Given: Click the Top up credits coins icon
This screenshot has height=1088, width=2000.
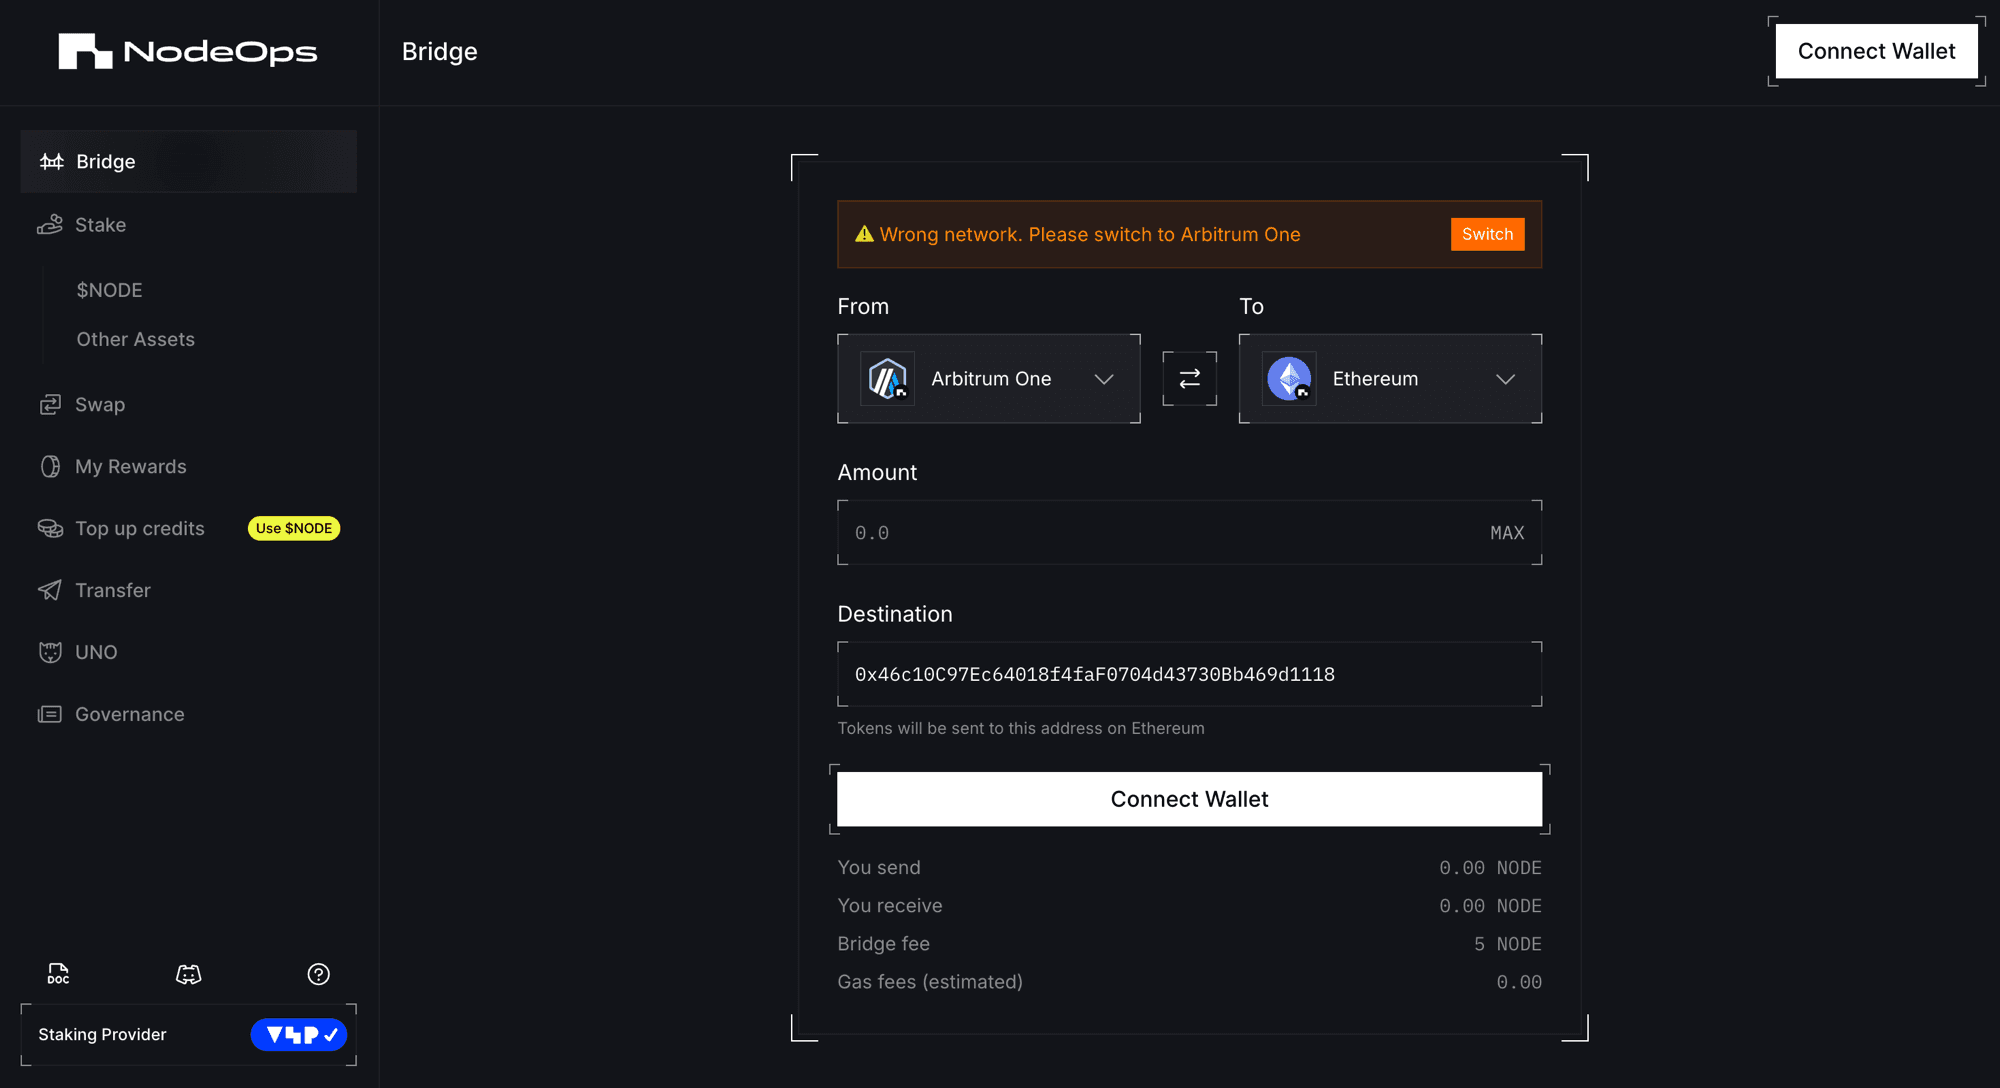Looking at the screenshot, I should point(50,529).
